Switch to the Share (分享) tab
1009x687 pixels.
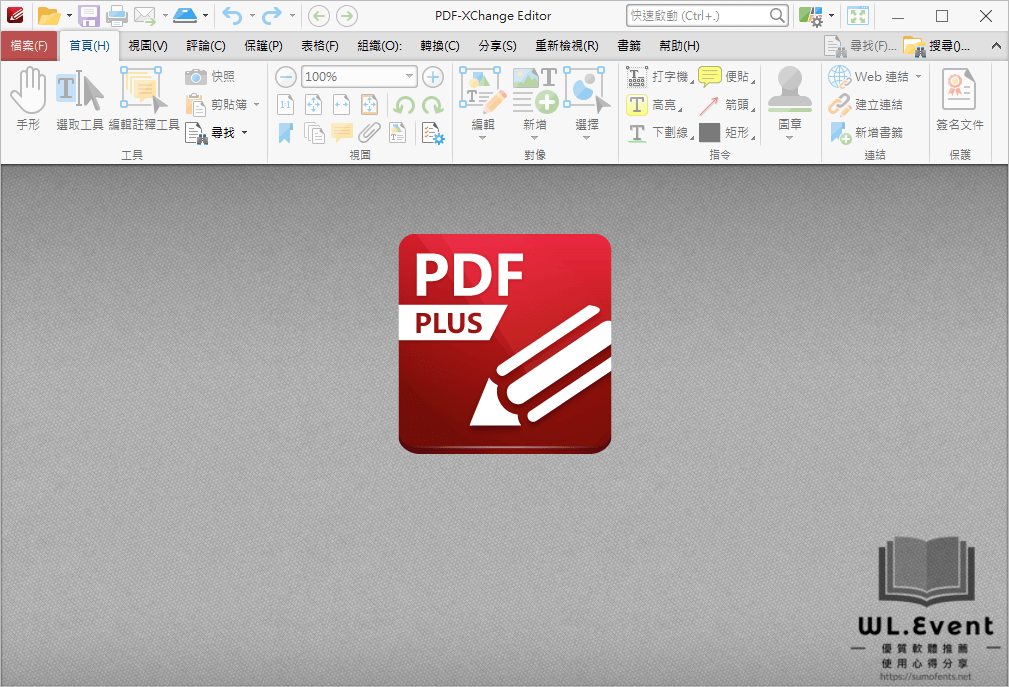pos(497,46)
